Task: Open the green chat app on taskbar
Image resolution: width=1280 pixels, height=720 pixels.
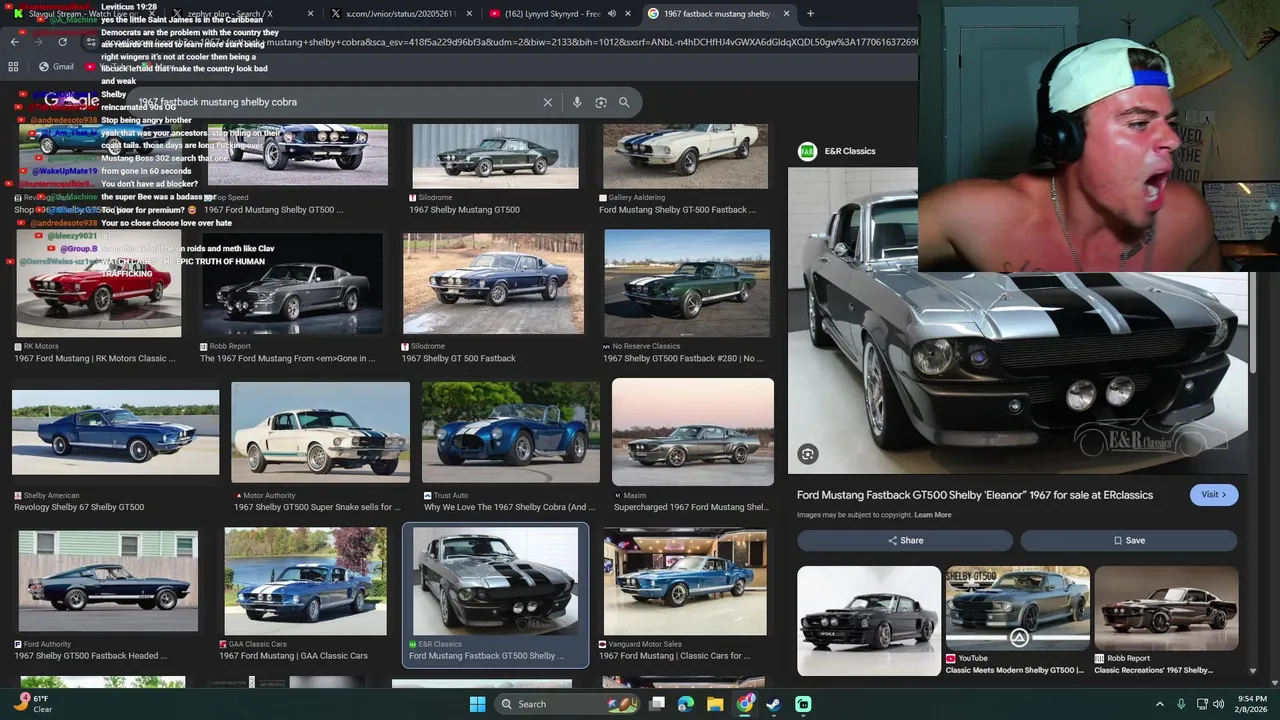Action: pos(803,704)
